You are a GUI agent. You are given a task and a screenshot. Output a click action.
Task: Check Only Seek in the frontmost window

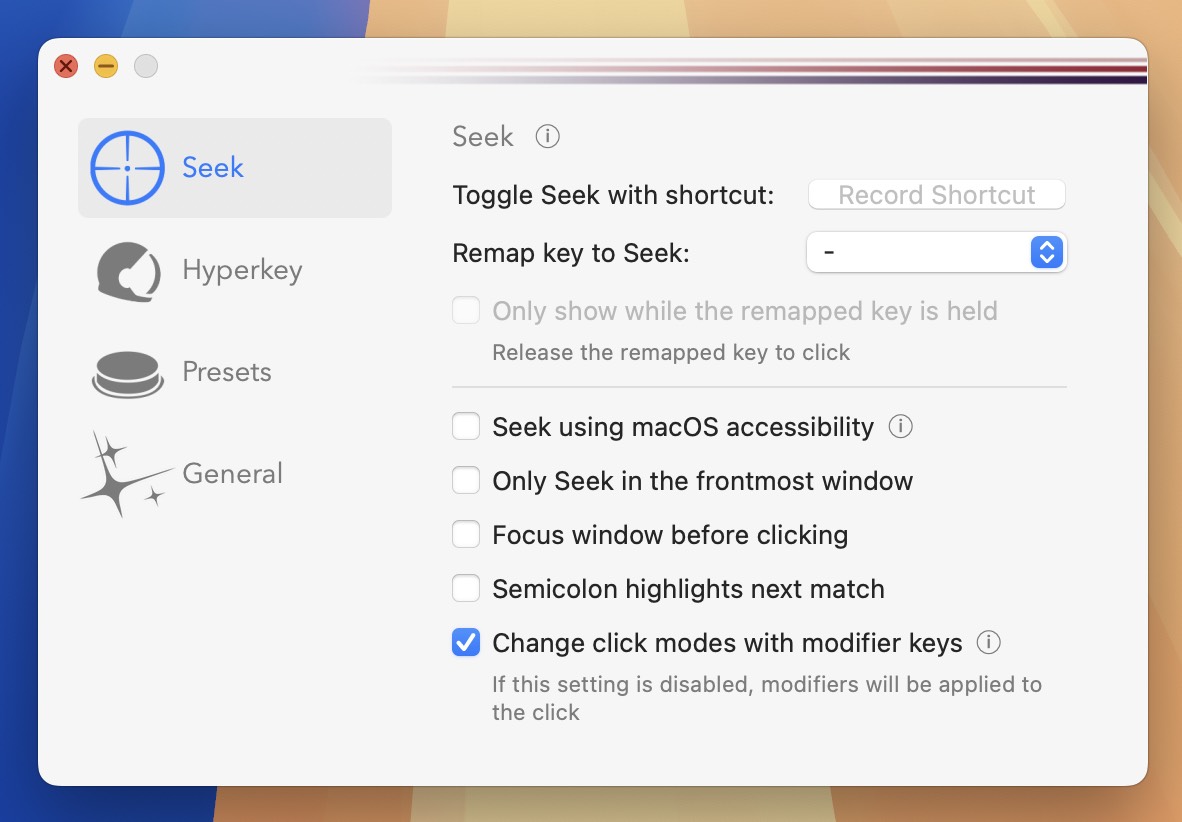point(465,480)
